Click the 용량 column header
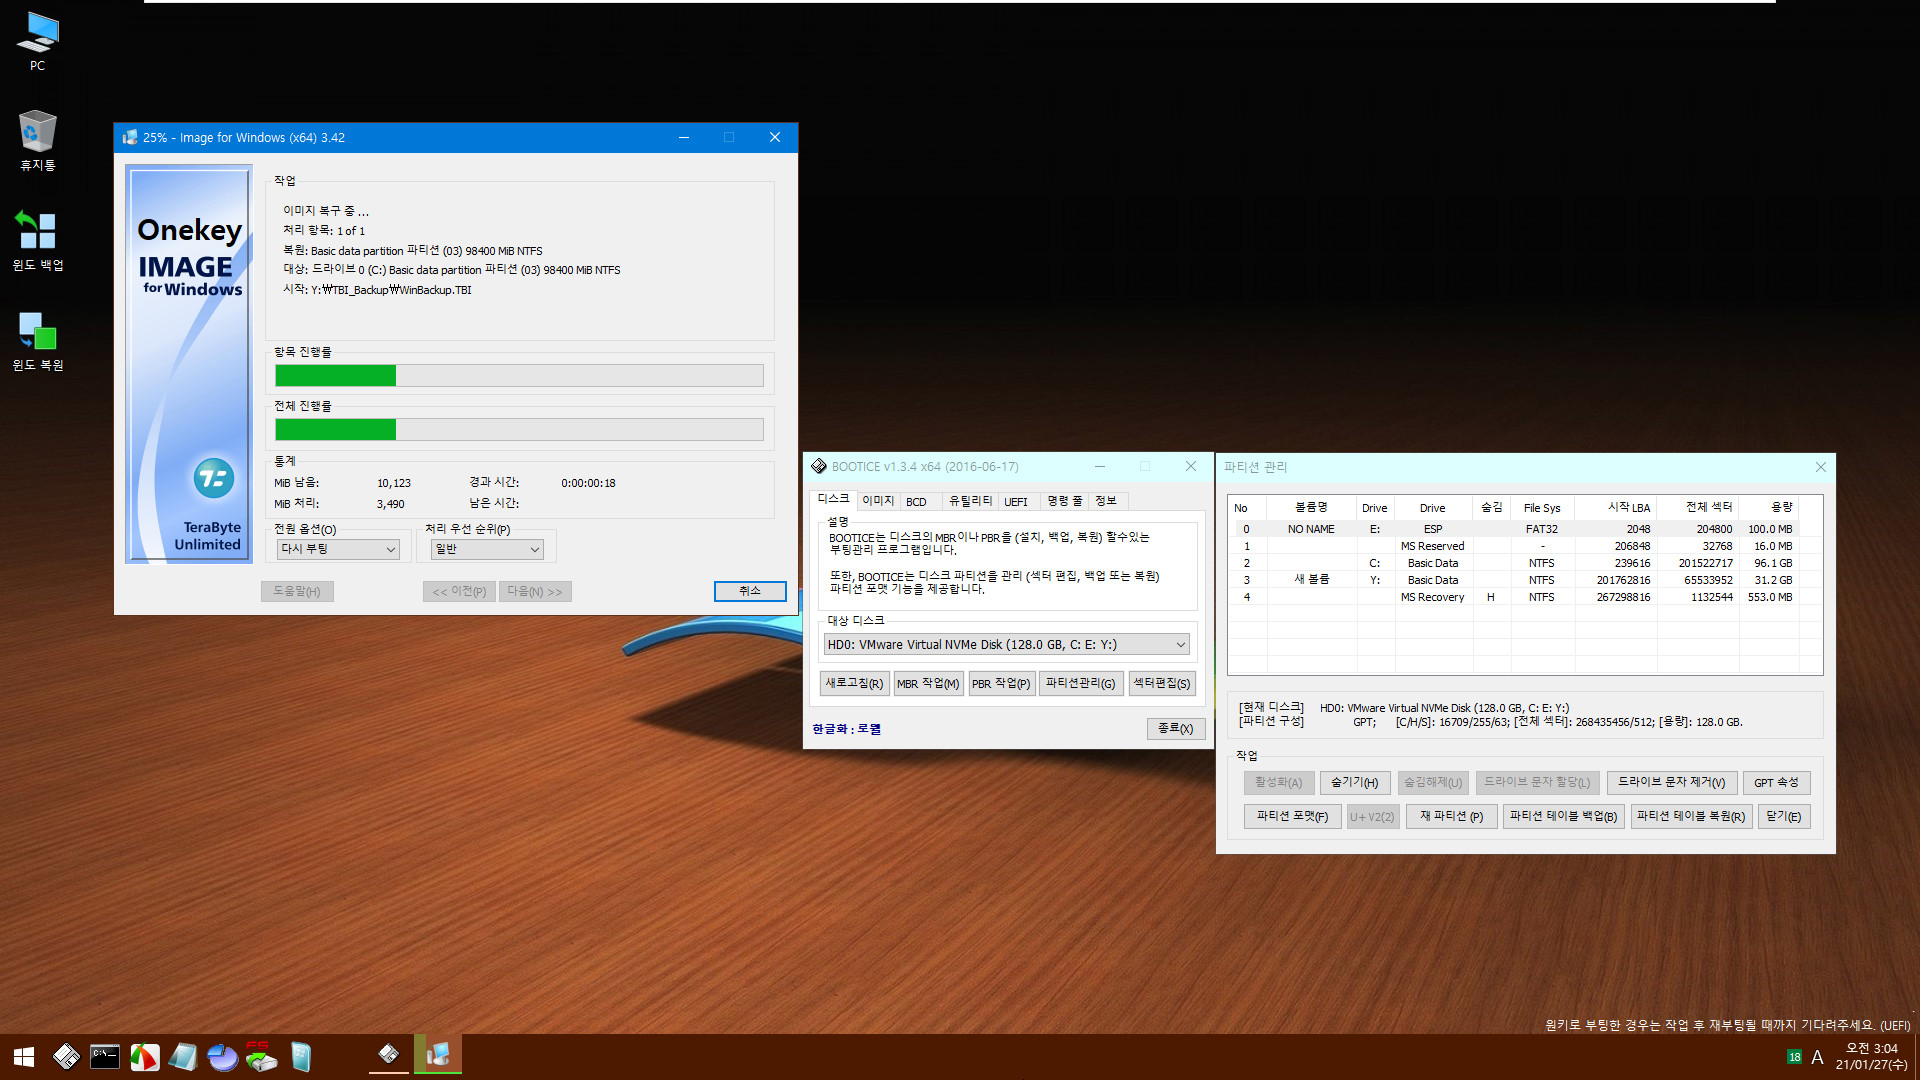The height and width of the screenshot is (1080, 1920). (1768, 507)
